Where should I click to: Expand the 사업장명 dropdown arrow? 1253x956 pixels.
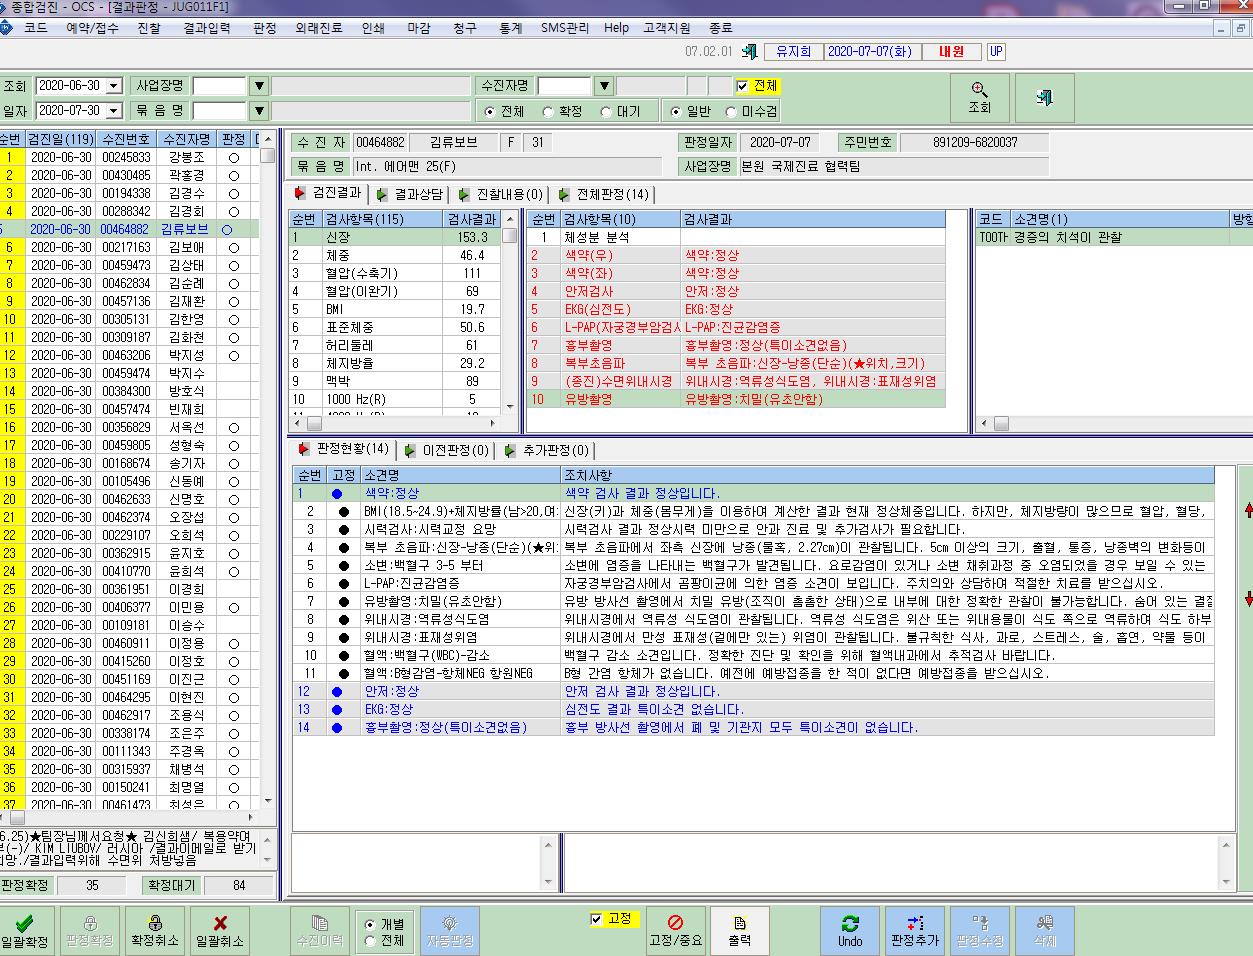coord(259,86)
